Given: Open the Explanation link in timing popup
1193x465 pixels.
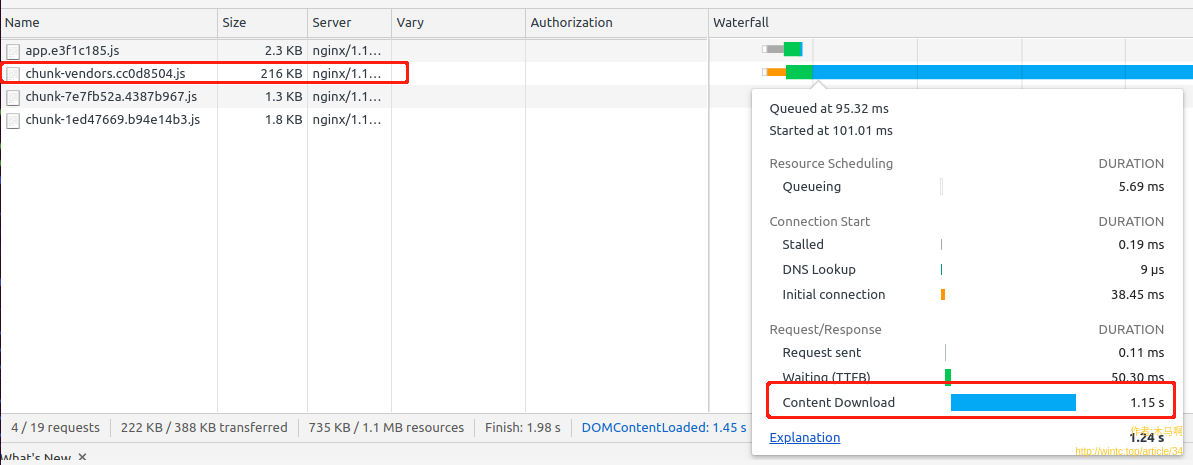Looking at the screenshot, I should (x=805, y=438).
